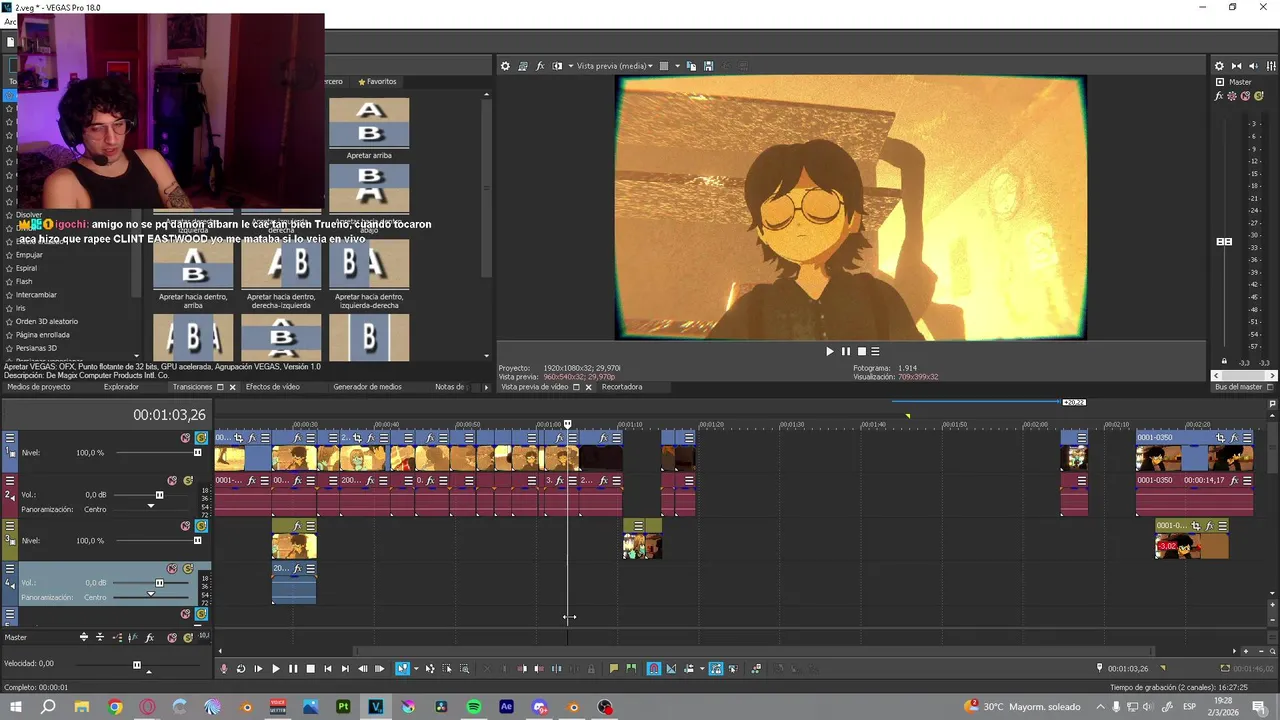Step to next frame
This screenshot has width=1280, height=720.
[379, 669]
